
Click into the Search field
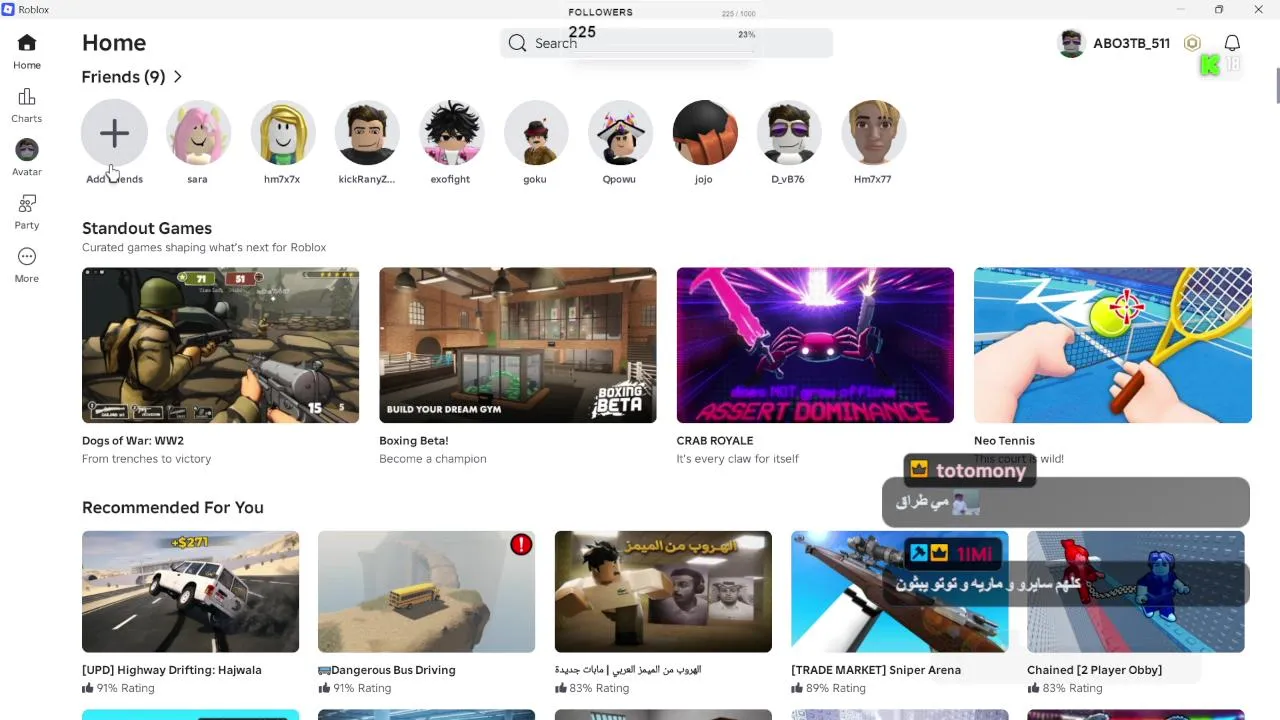666,43
